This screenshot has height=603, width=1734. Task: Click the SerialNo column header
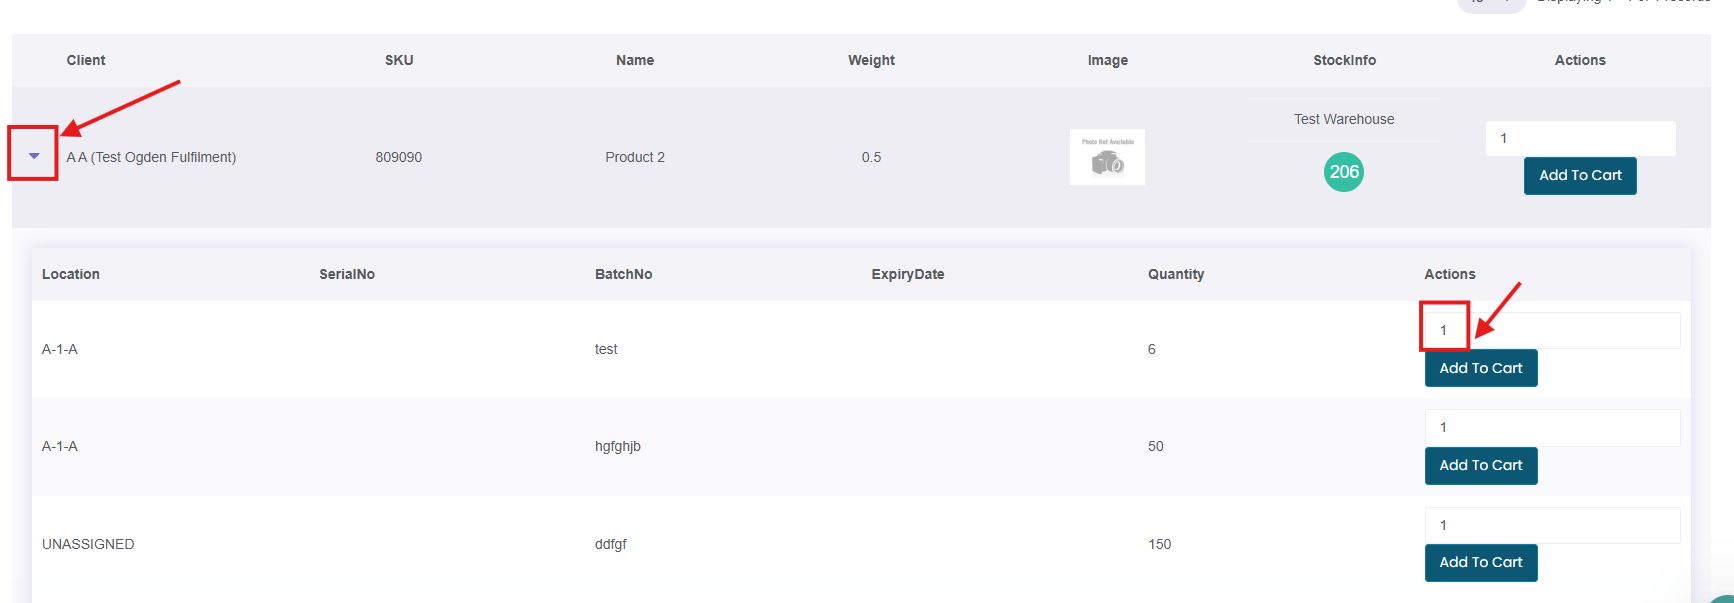pos(347,274)
